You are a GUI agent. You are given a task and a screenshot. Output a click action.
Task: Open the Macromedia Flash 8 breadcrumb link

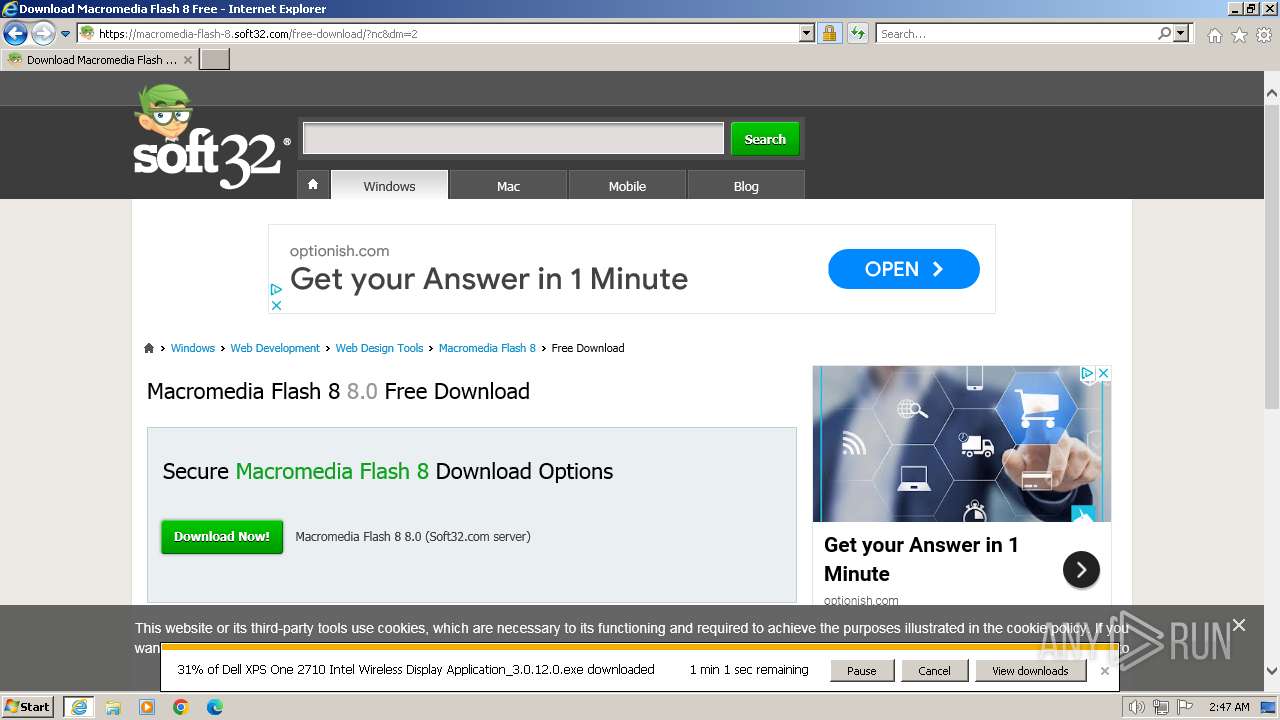click(x=487, y=348)
